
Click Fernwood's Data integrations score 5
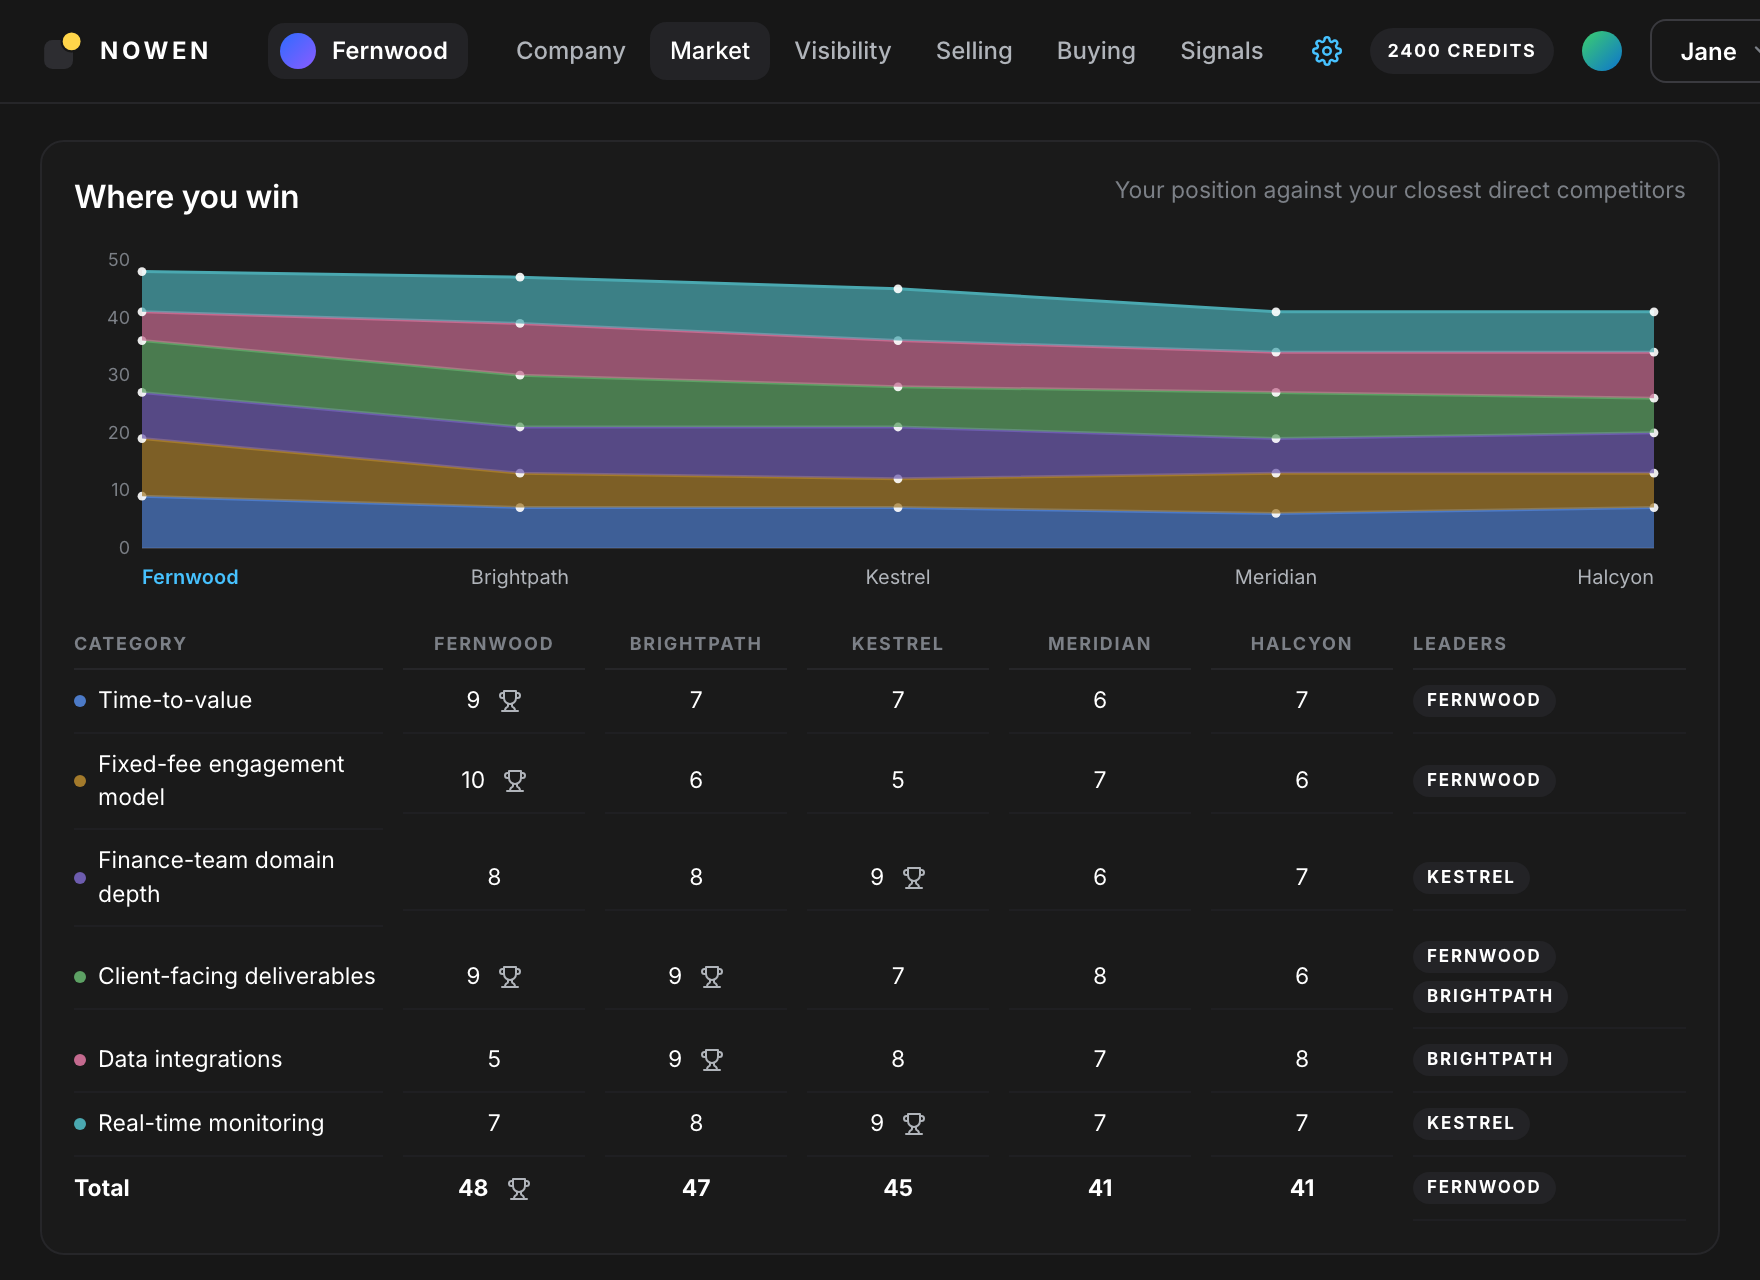[x=494, y=1059]
